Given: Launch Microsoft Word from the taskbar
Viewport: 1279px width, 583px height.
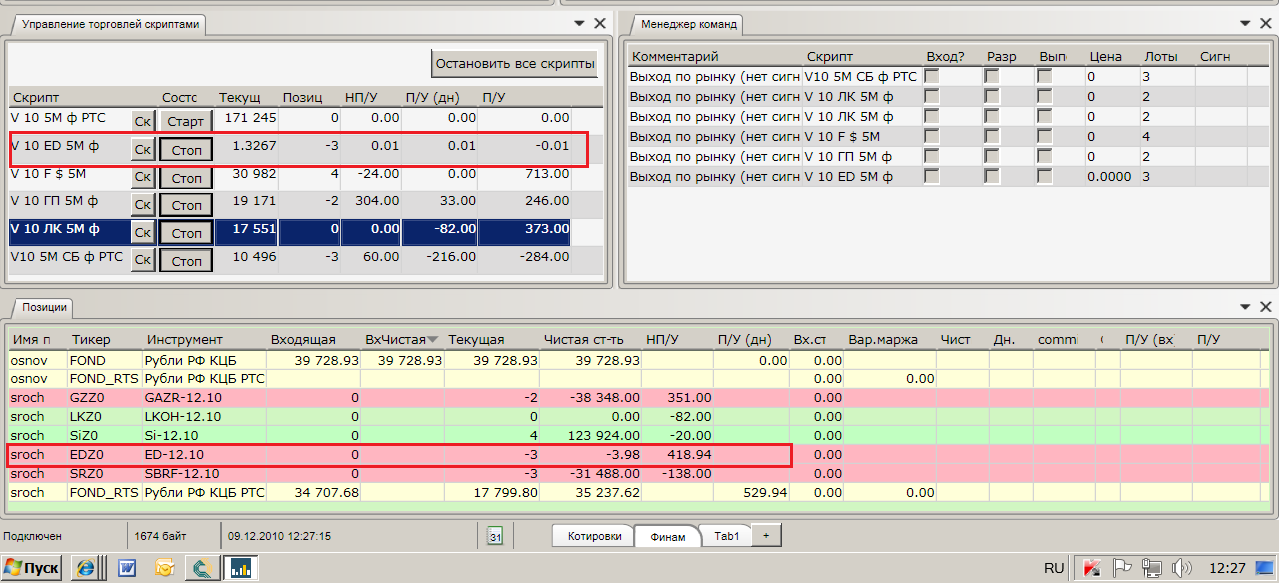Looking at the screenshot, I should 127,568.
